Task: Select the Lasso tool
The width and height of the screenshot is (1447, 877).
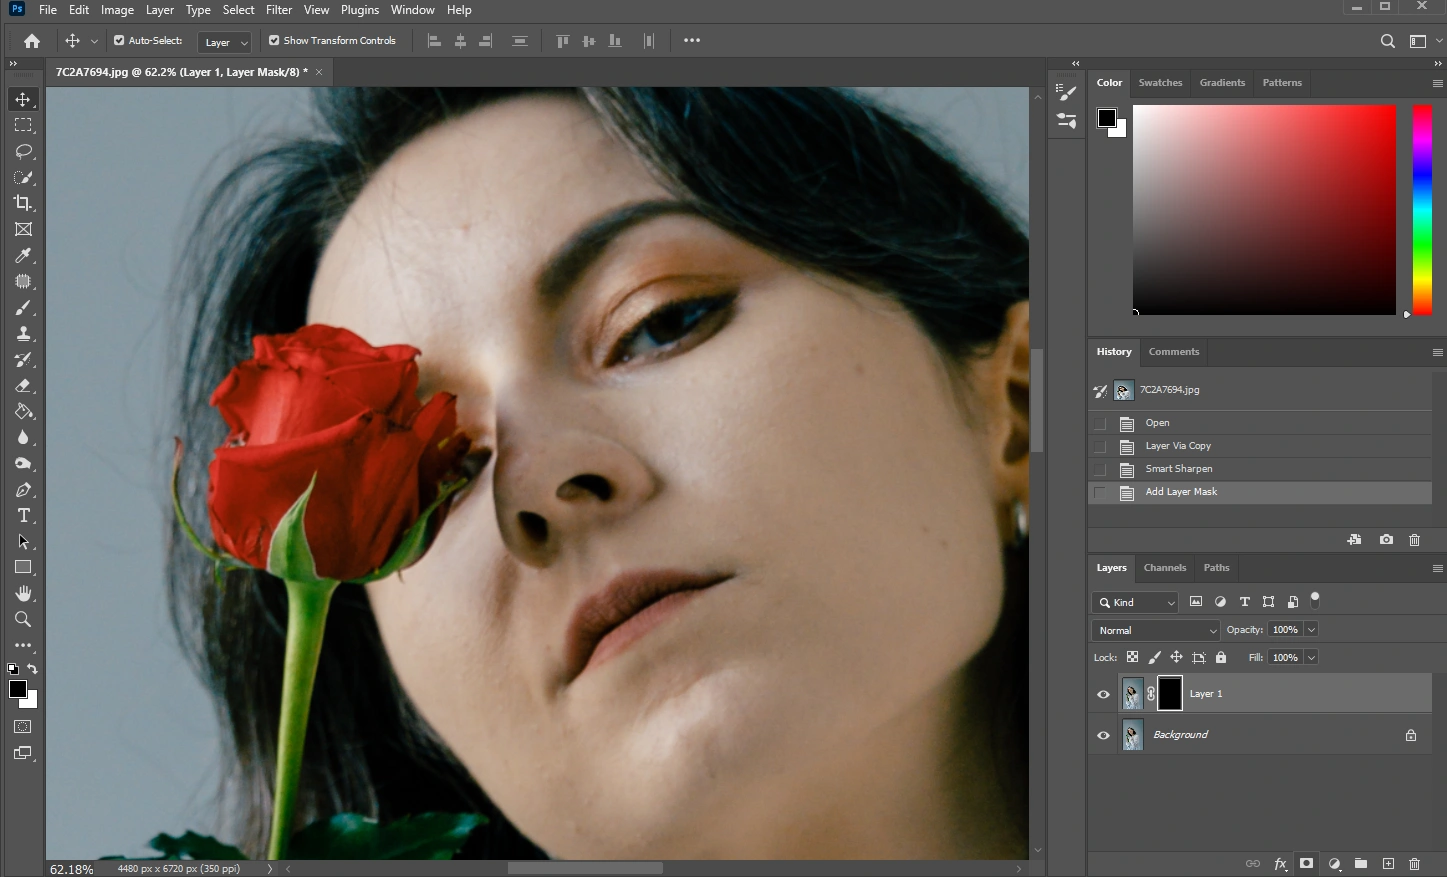Action: point(23,151)
